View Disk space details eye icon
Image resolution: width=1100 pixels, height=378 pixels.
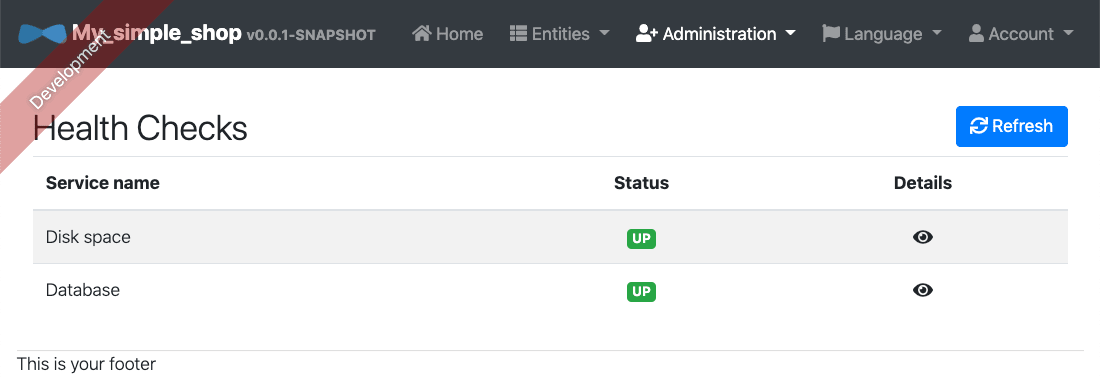click(x=923, y=237)
